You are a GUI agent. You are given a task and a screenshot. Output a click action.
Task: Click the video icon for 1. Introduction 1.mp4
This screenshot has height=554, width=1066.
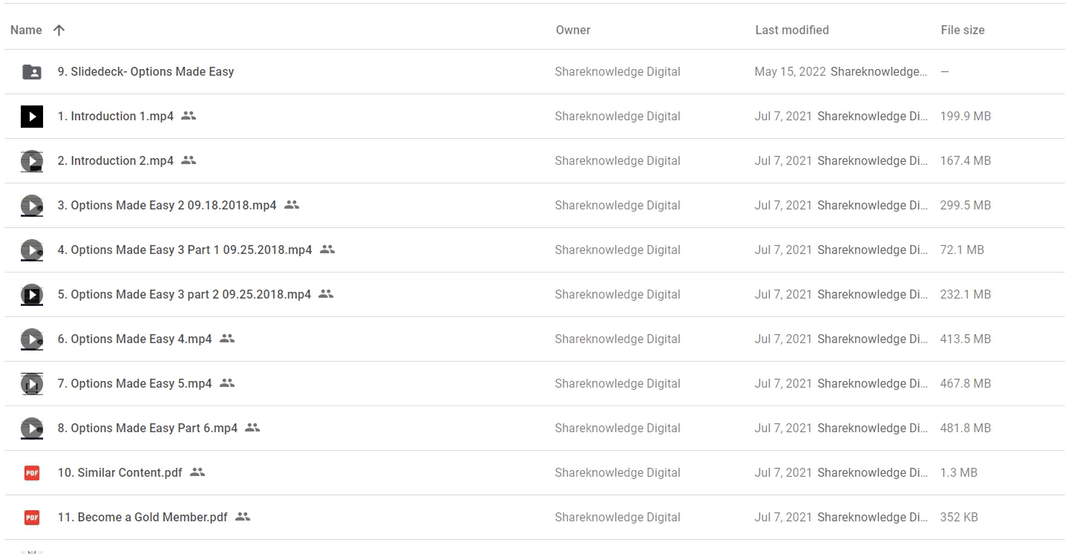[32, 116]
